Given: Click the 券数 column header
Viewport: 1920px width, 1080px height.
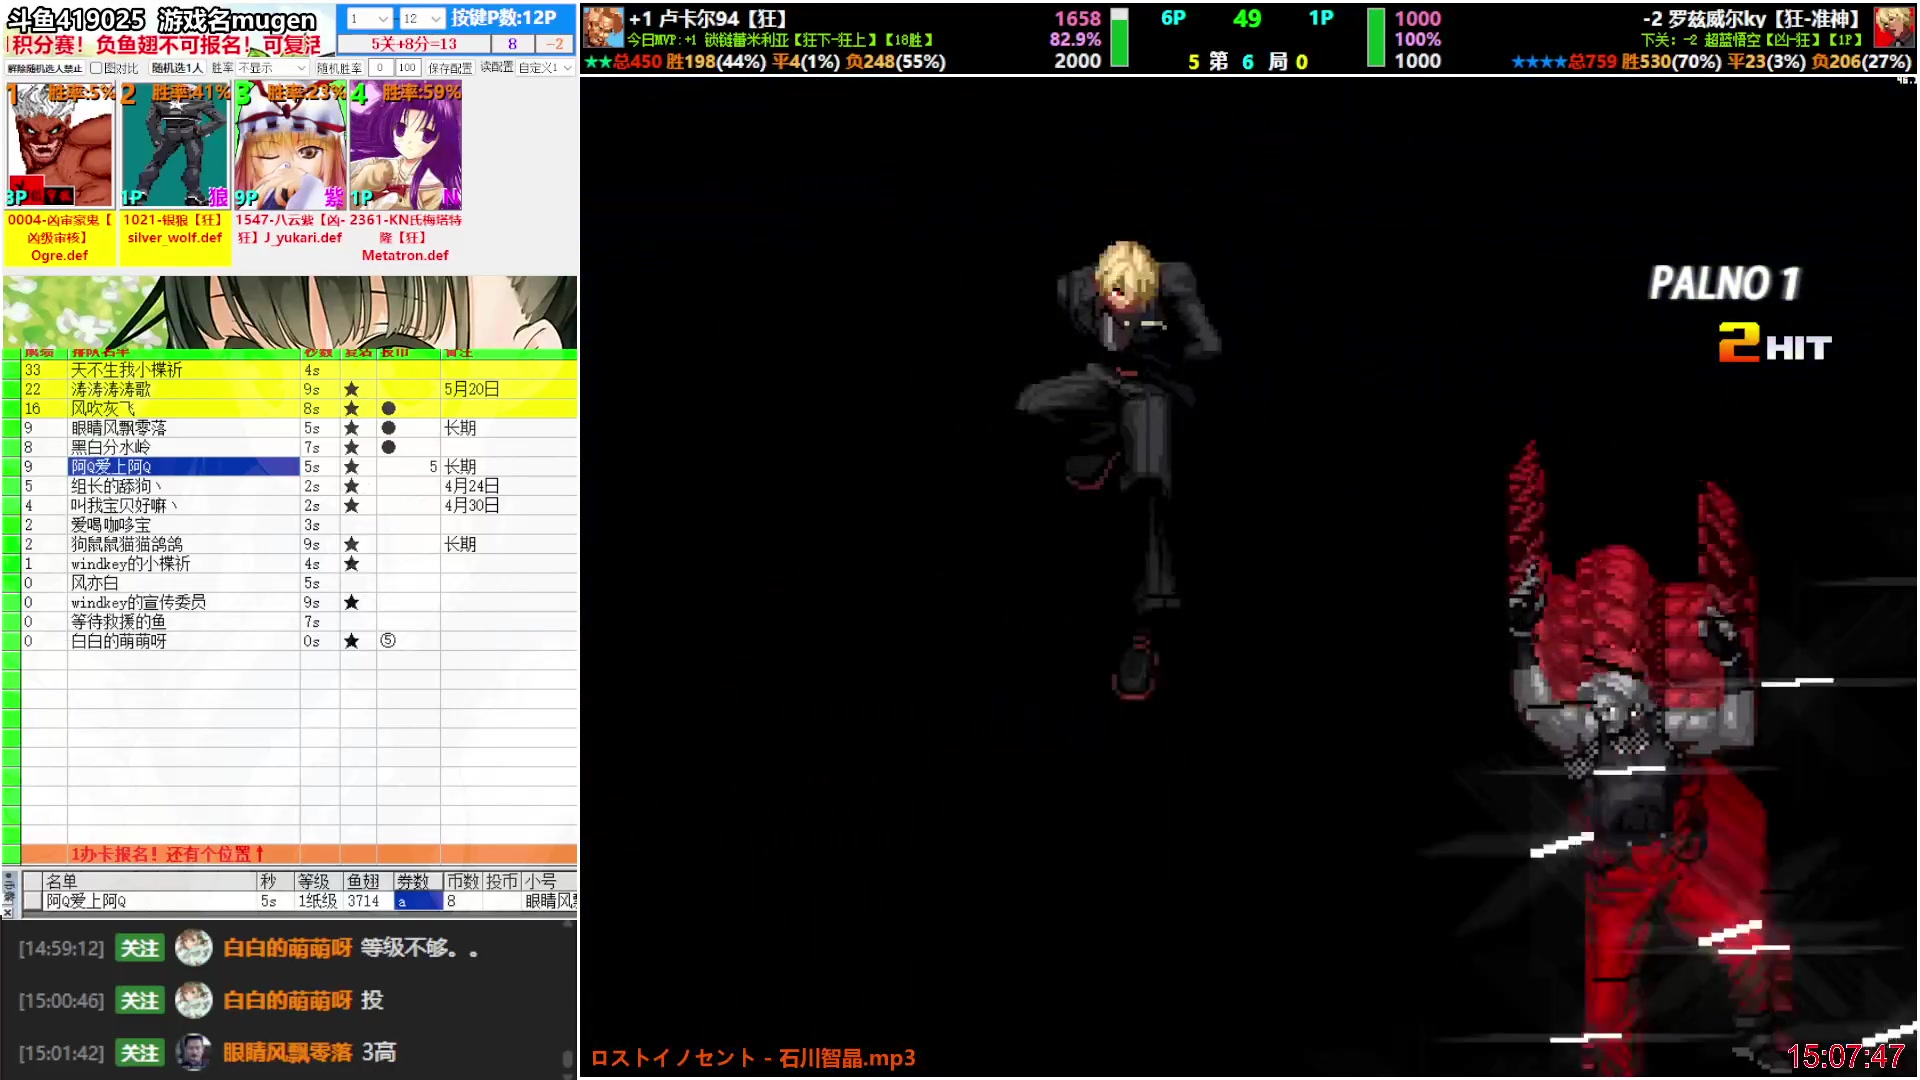Looking at the screenshot, I should point(418,881).
